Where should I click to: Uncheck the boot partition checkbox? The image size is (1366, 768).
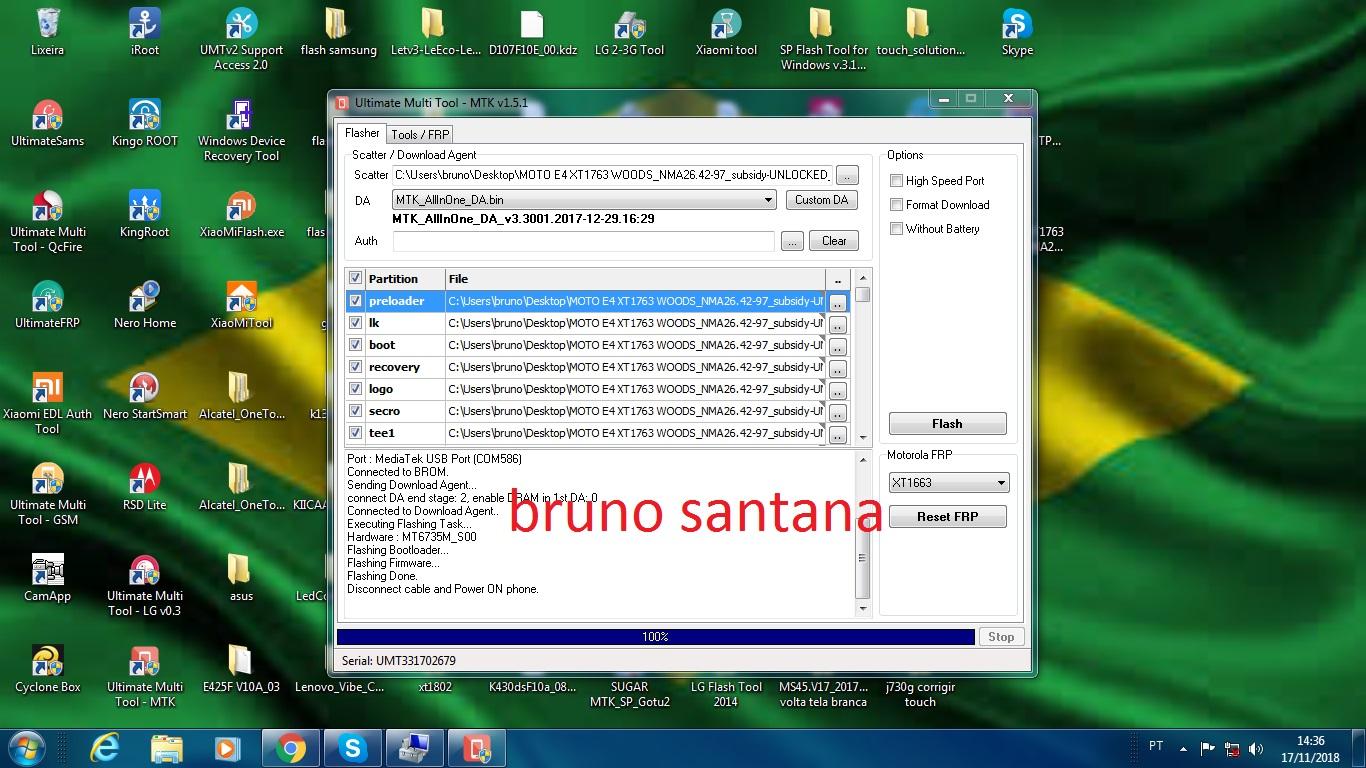(x=355, y=345)
